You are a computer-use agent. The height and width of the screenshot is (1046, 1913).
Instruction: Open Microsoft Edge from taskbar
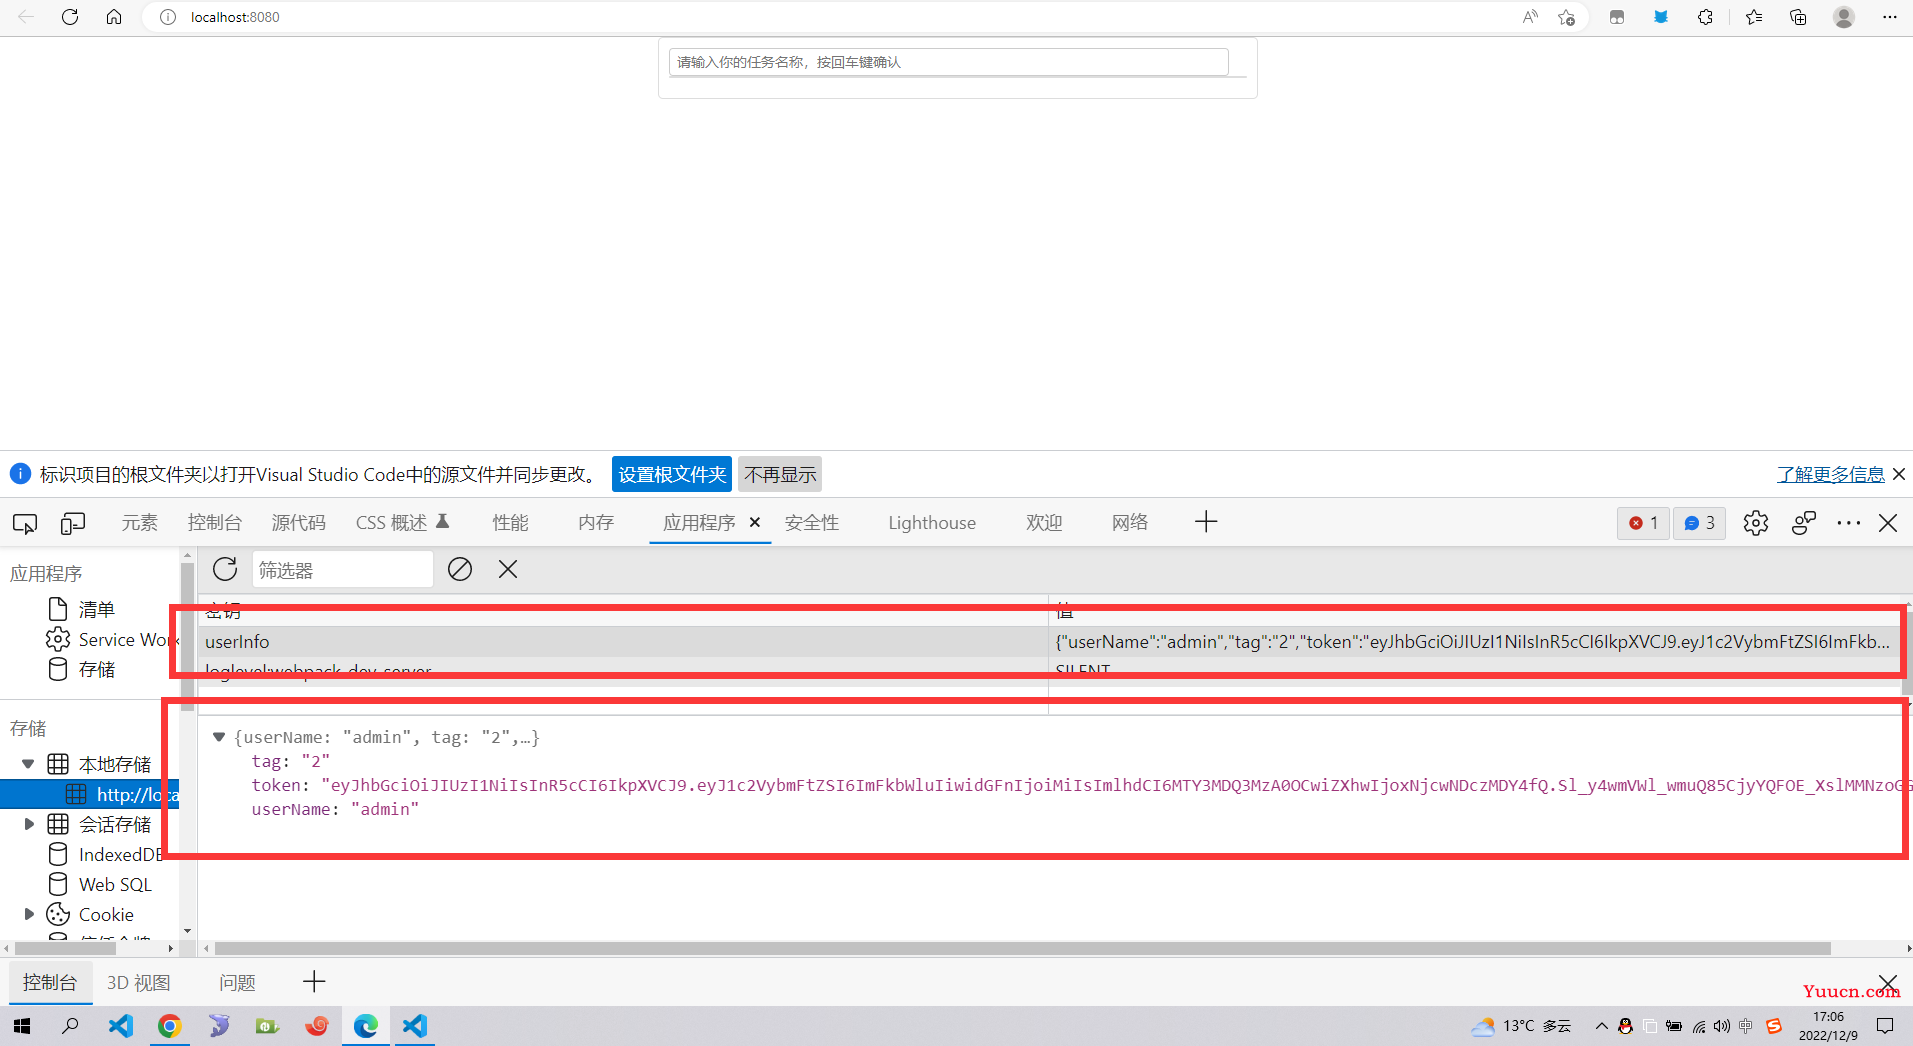tap(366, 1026)
